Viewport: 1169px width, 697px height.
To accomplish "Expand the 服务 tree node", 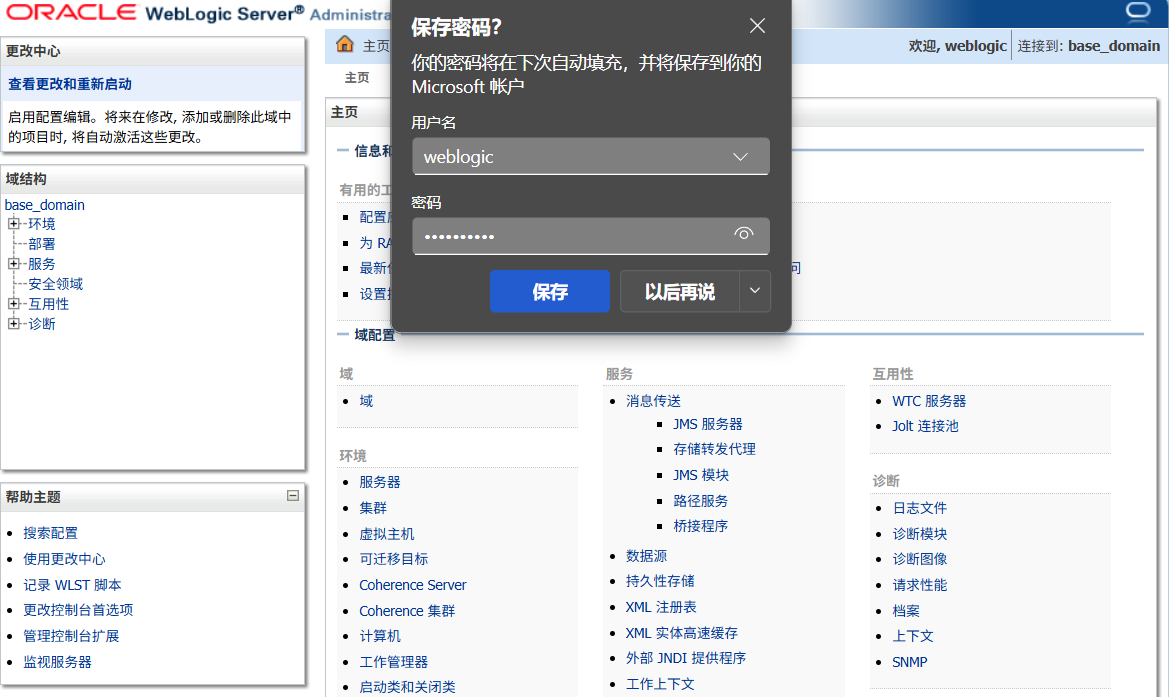I will [13, 264].
